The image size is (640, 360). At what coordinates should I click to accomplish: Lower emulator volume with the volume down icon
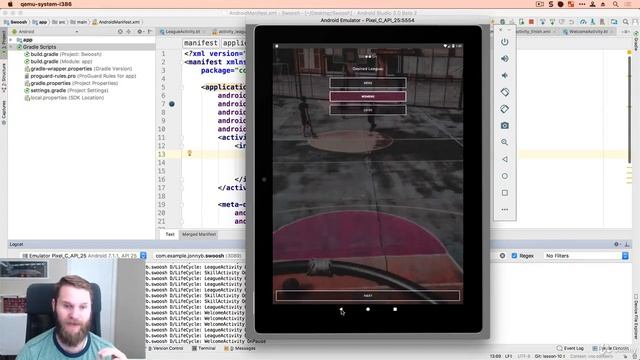click(505, 76)
